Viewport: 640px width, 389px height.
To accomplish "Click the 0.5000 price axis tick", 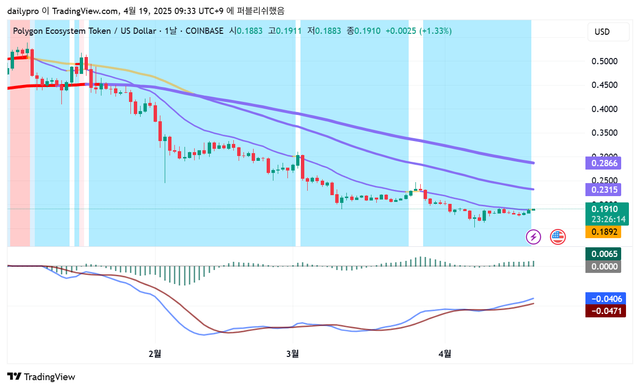I will coord(604,61).
